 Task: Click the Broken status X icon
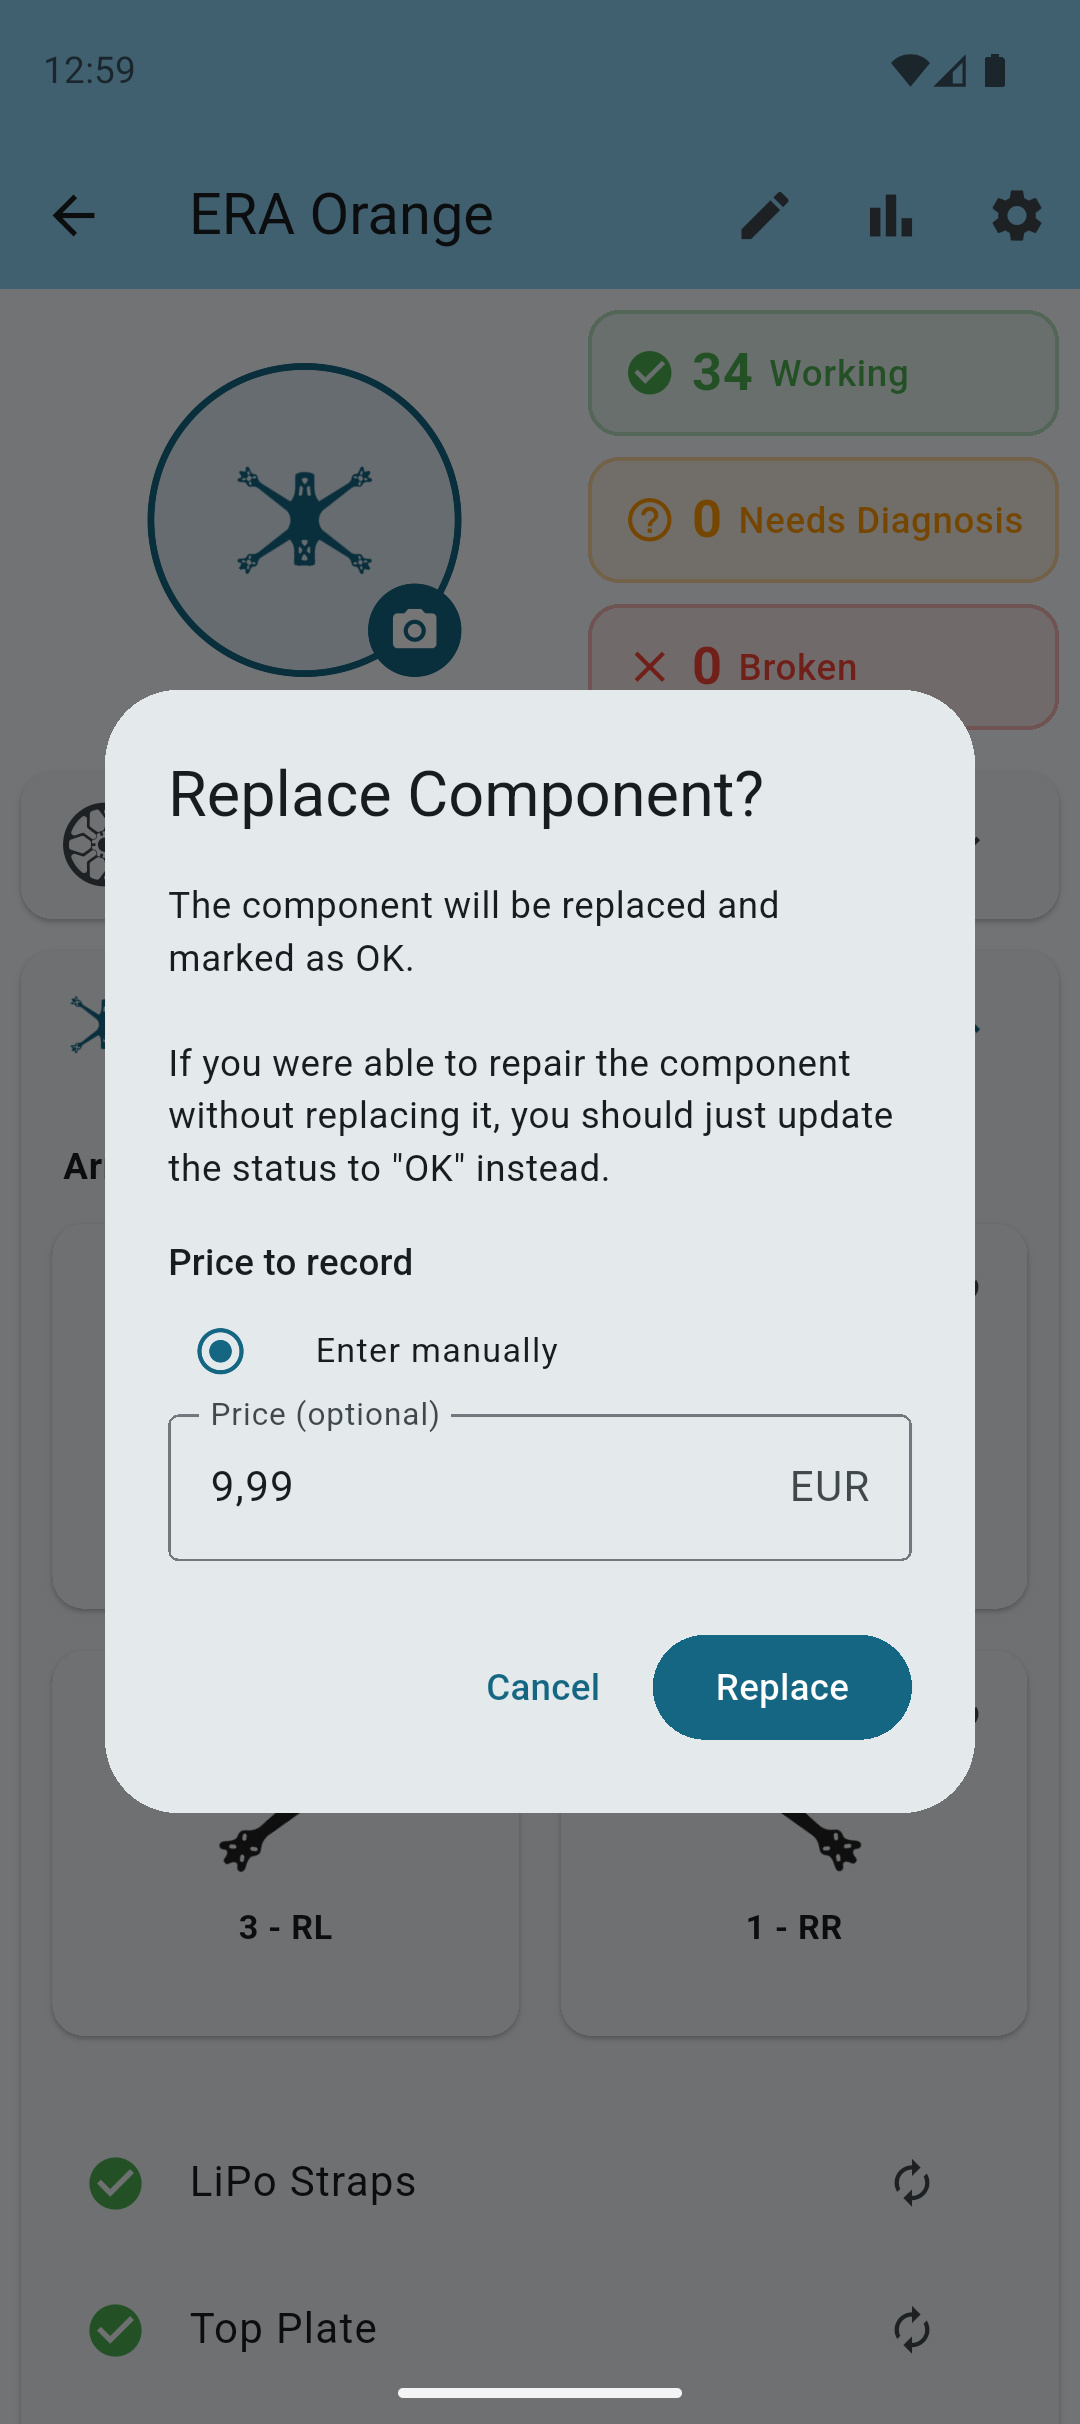click(x=650, y=666)
